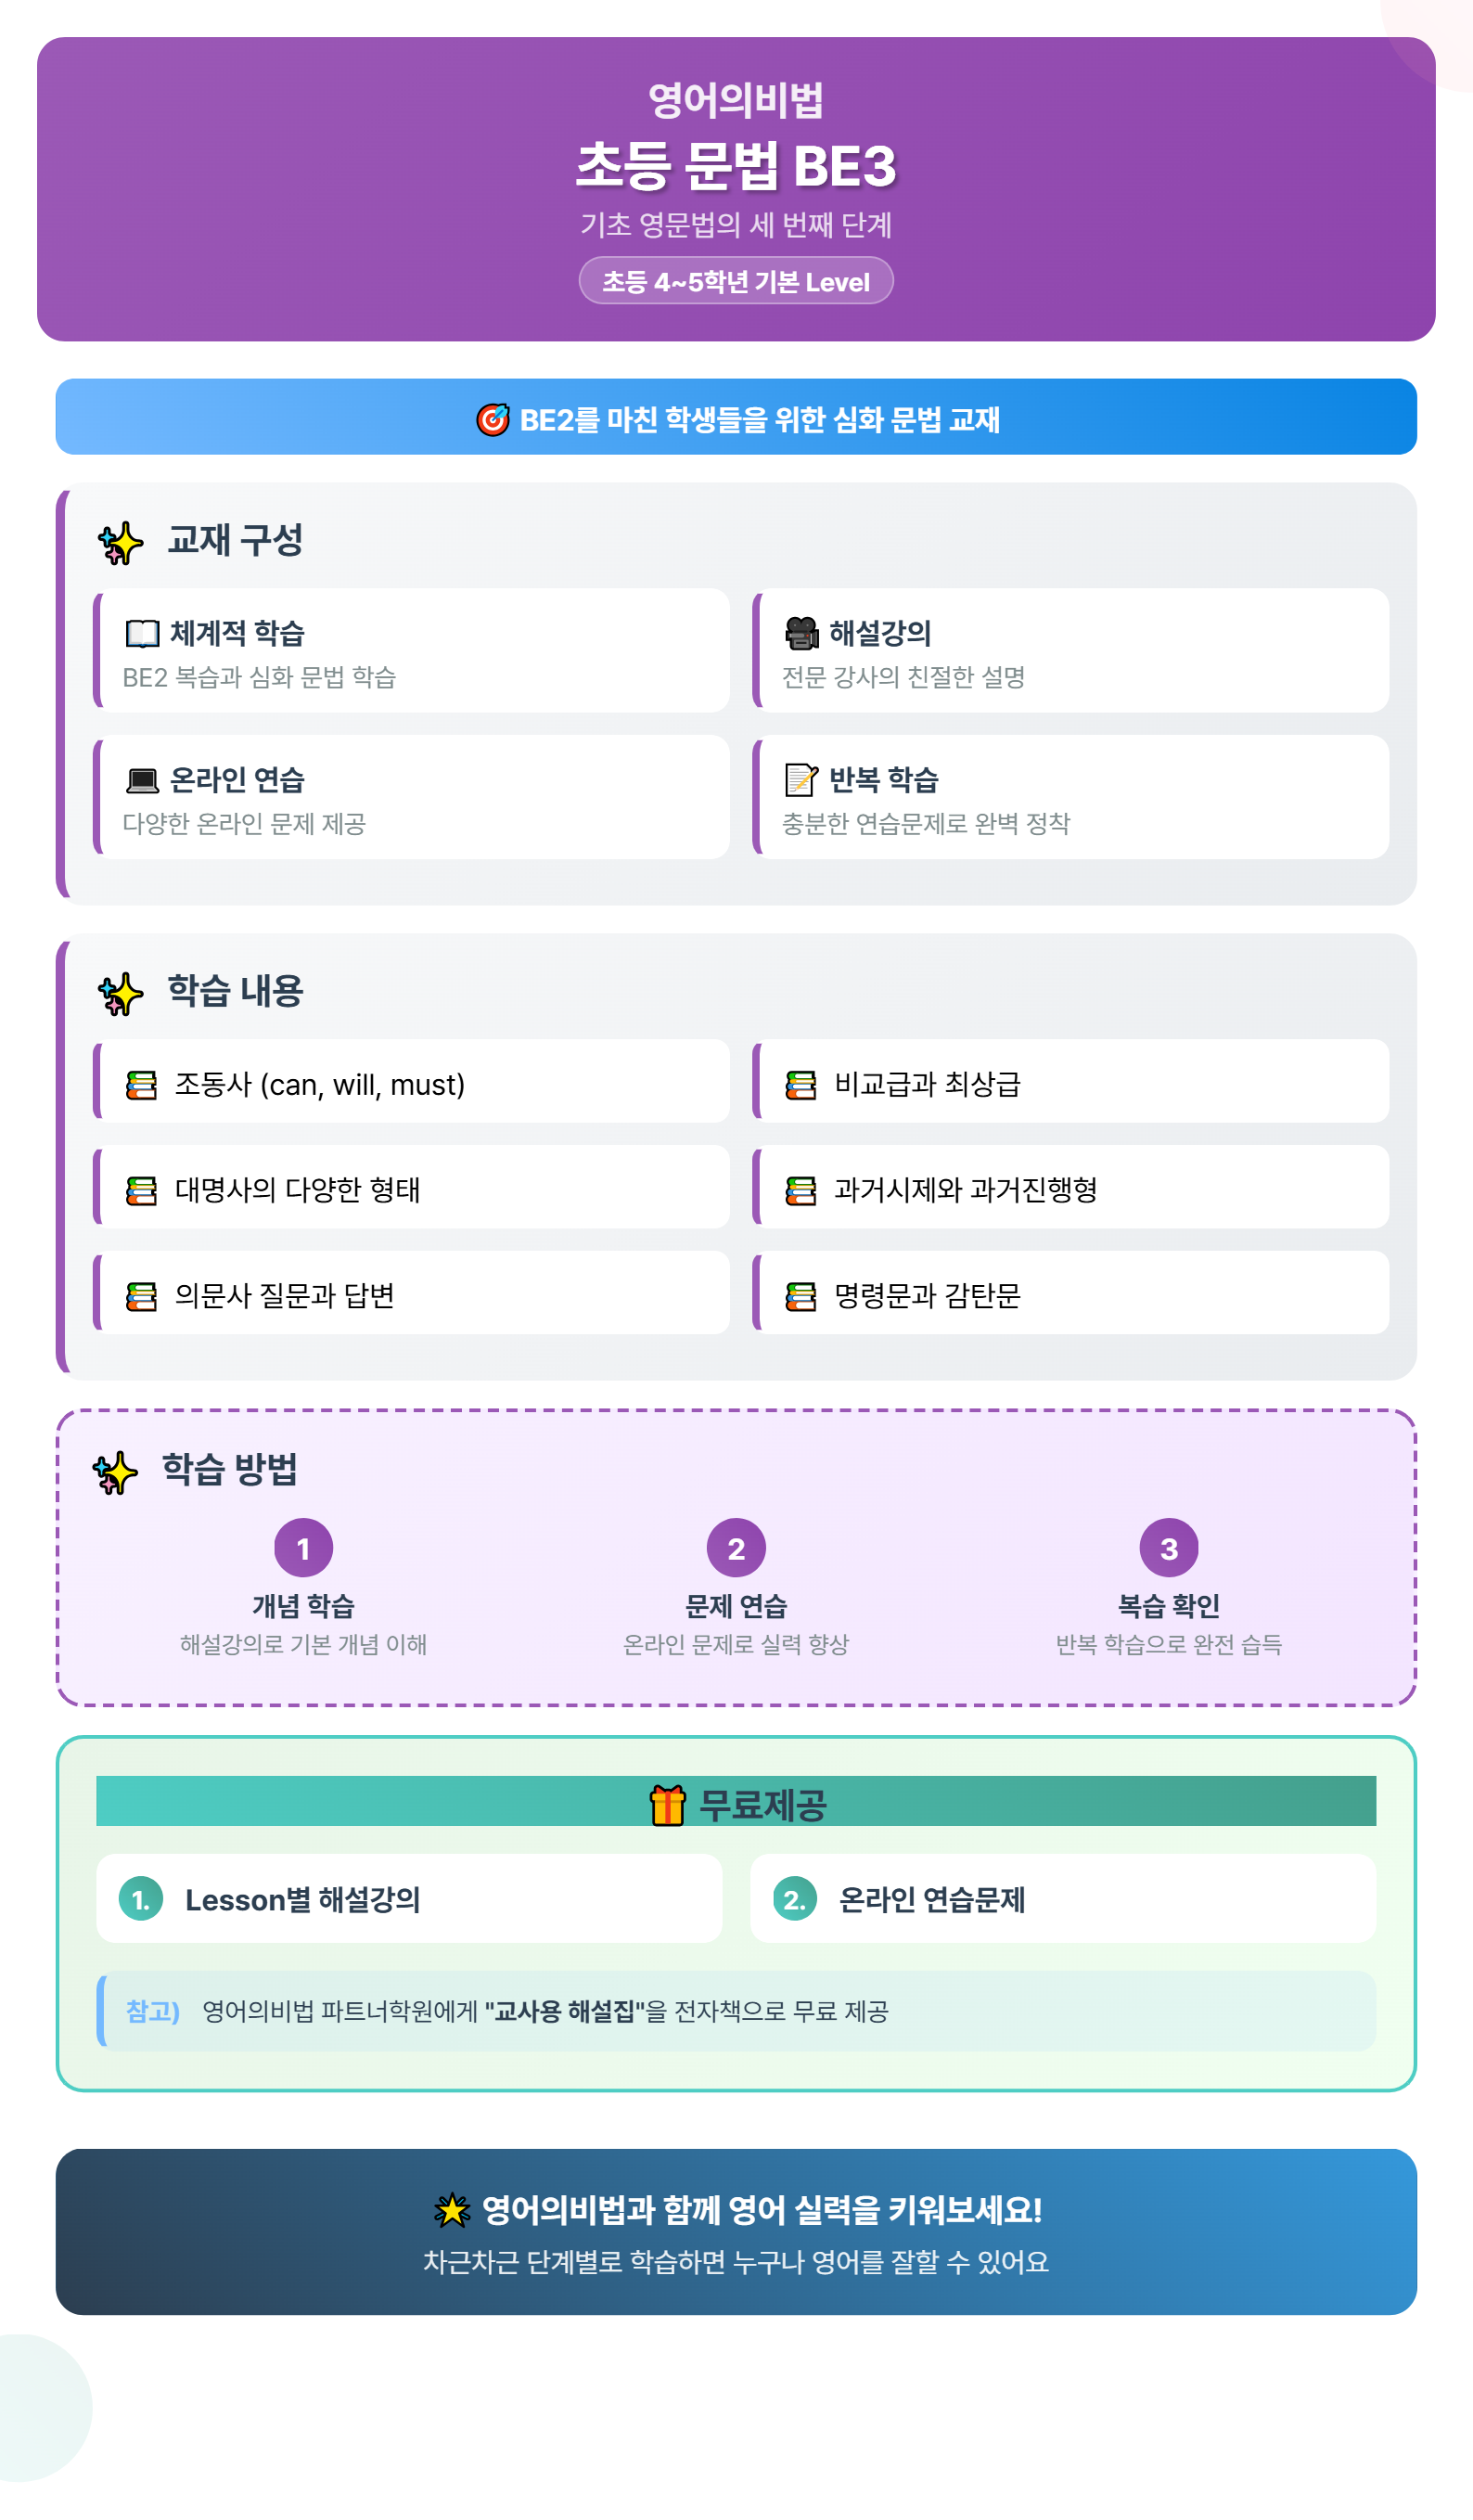The height and width of the screenshot is (2520, 1473).
Task: Select the step 2 circle for 문제 연습
Action: 736,1548
